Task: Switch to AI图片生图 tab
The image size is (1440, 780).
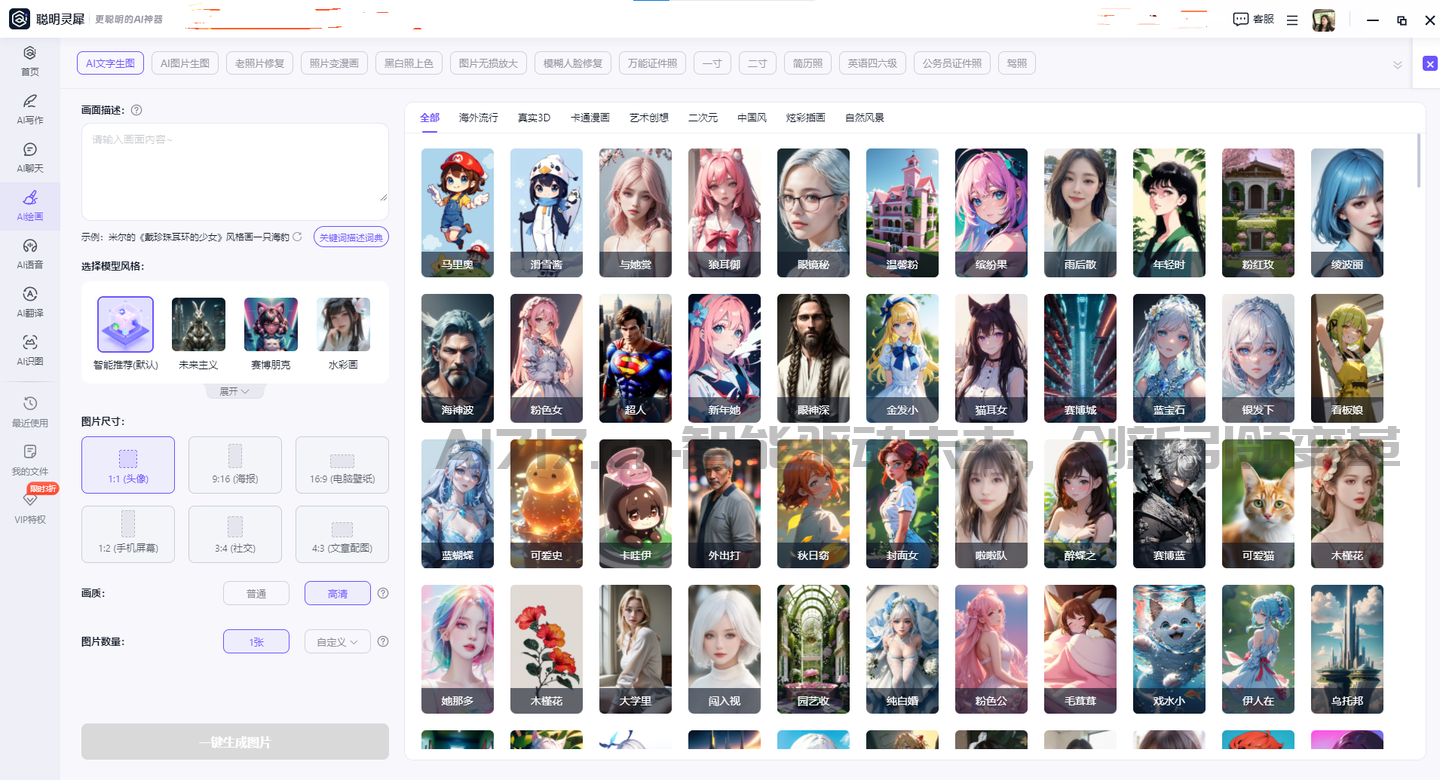Action: click(x=185, y=63)
